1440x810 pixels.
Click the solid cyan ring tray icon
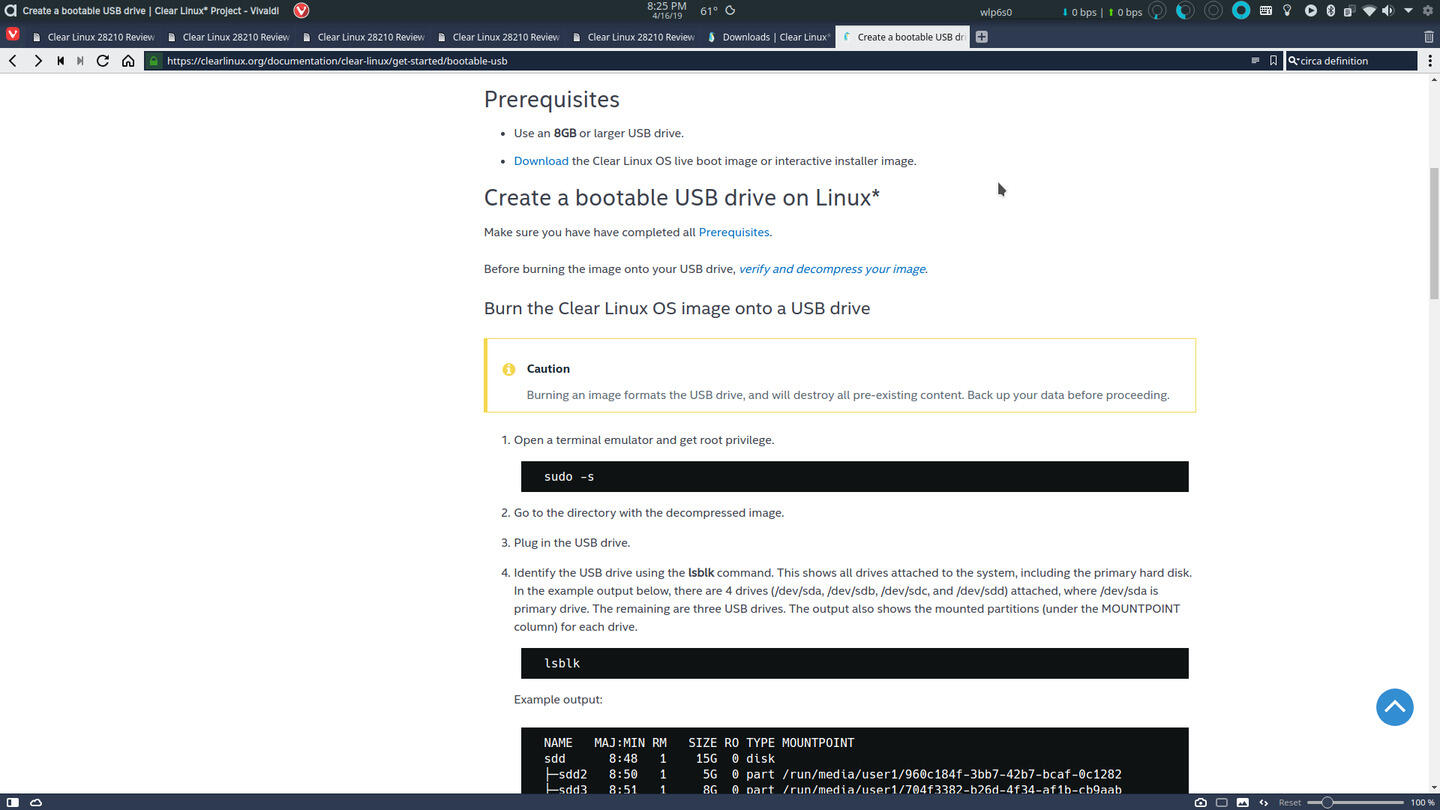click(x=1241, y=11)
